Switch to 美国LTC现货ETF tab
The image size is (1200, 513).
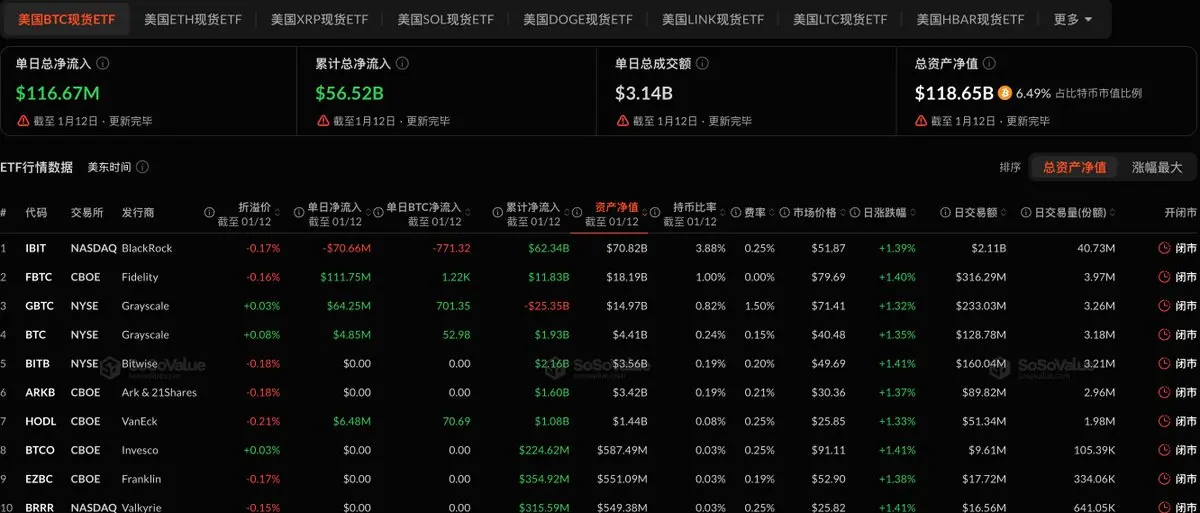(840, 19)
